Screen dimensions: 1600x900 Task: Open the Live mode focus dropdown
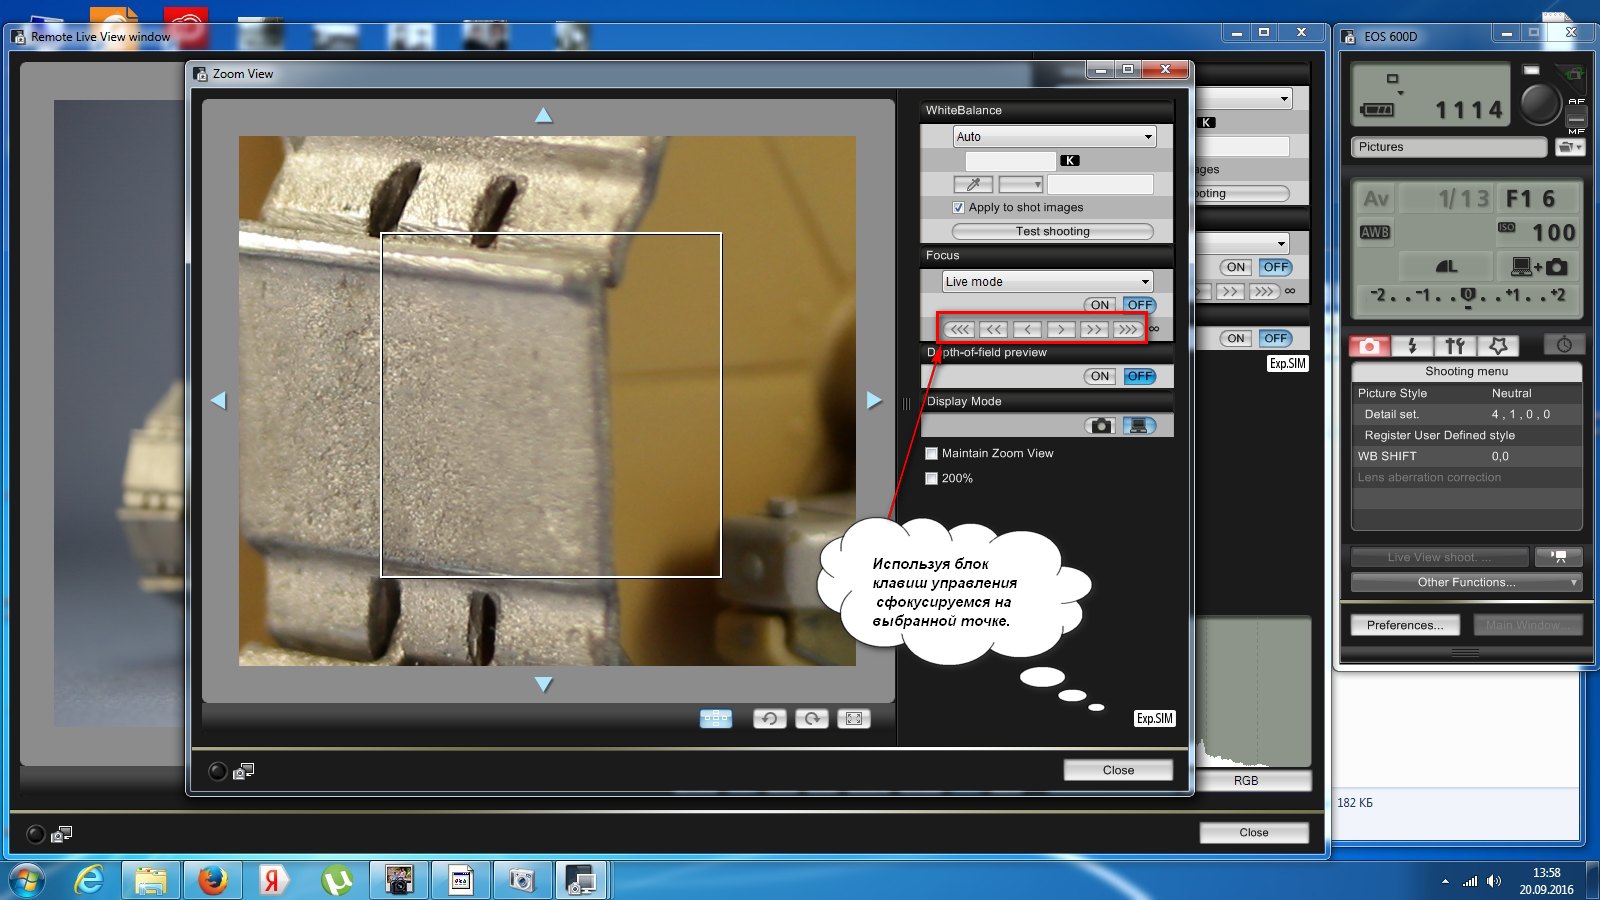[1047, 282]
